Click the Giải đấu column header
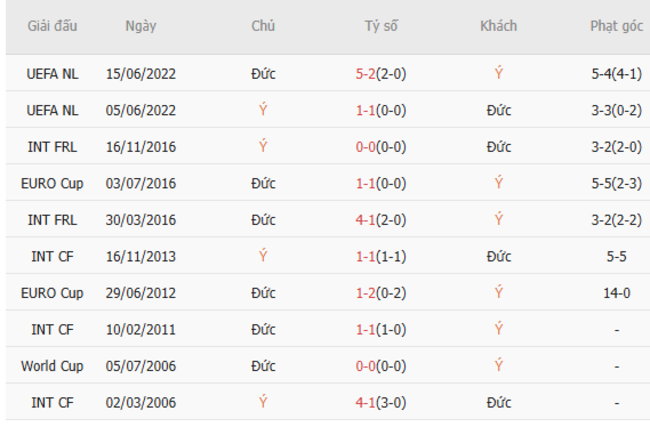 coord(54,26)
